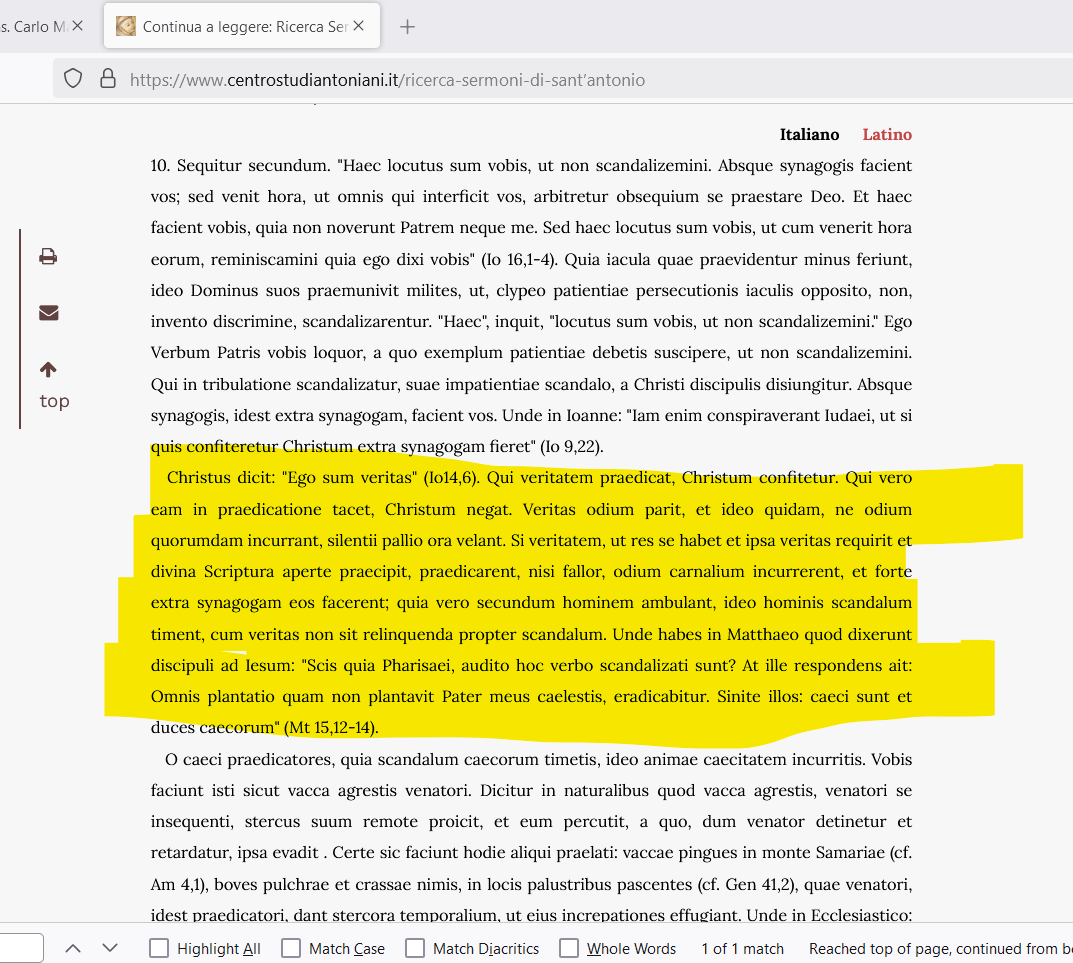Enable the Match Diacritics checkbox

pos(415,948)
